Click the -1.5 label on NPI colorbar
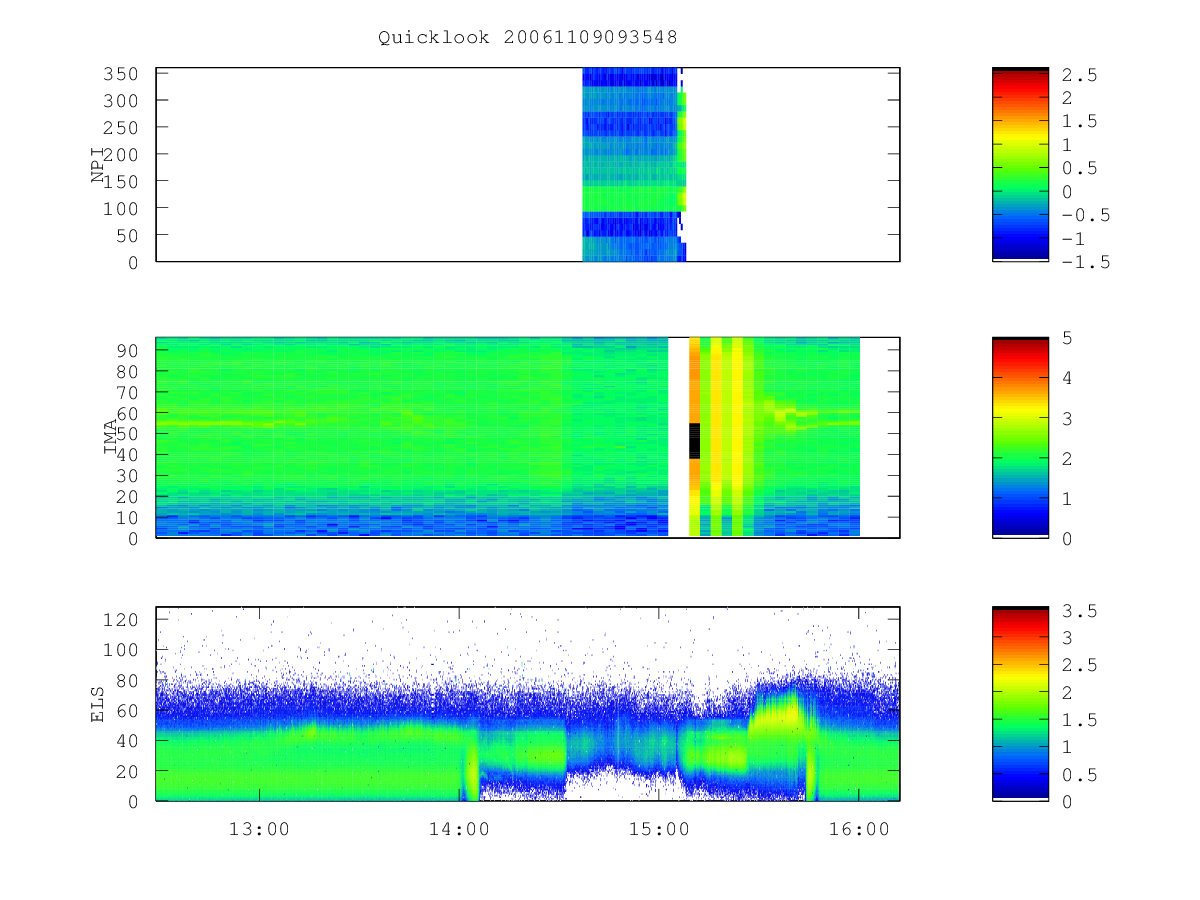The height and width of the screenshot is (900, 1200). (x=1087, y=262)
